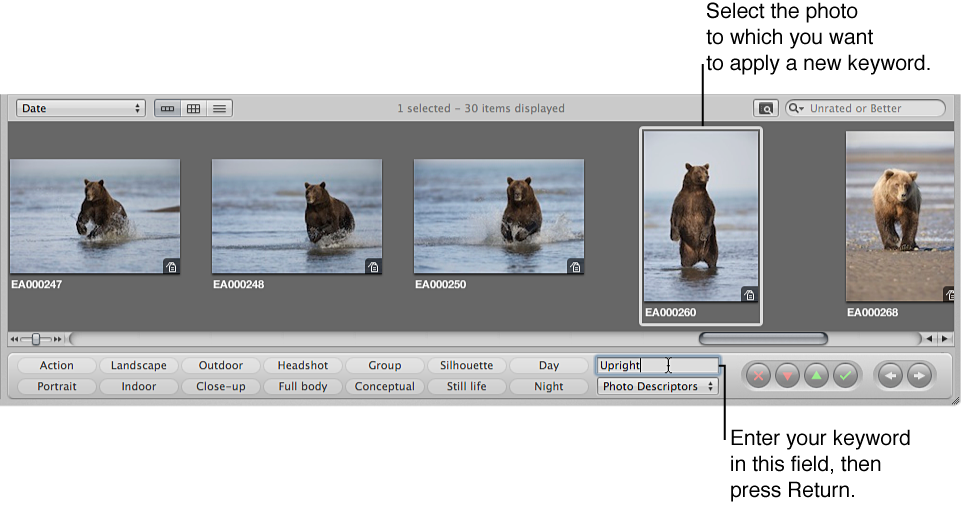Click the EA000260 version name label
Screen dimensions: 962x508
point(671,312)
